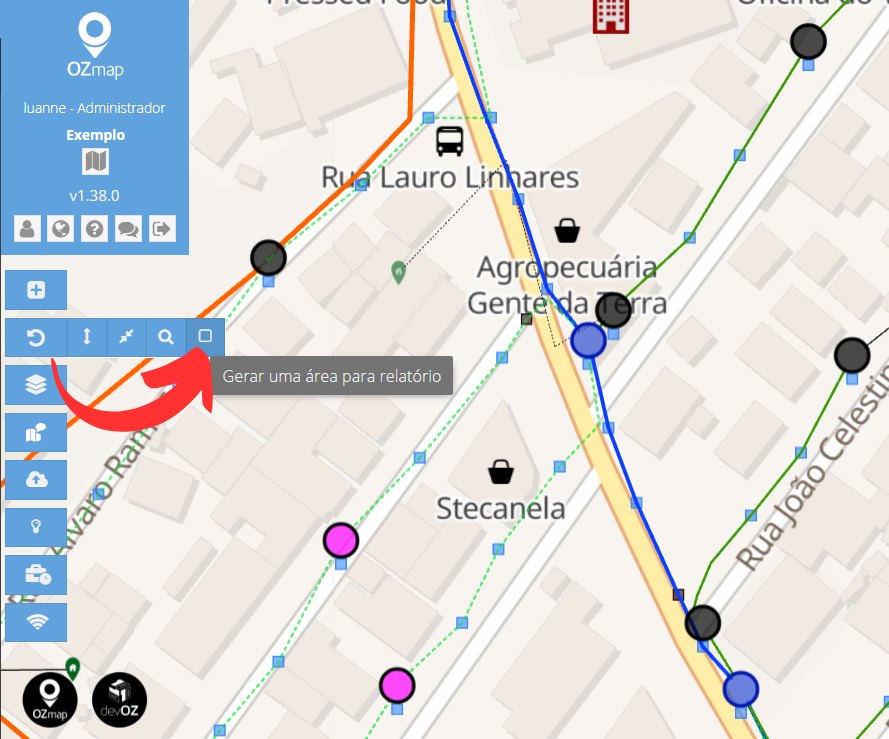Click the plus add button
889x739 pixels.
click(36, 290)
